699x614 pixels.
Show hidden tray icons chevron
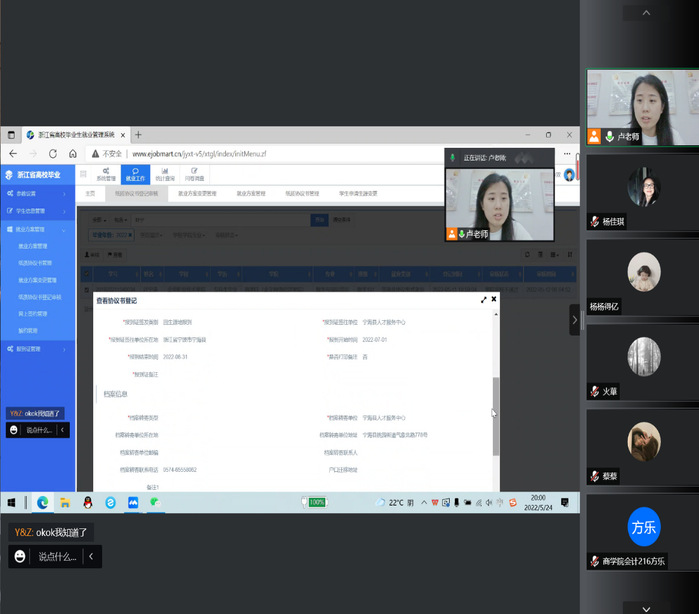[x=424, y=503]
